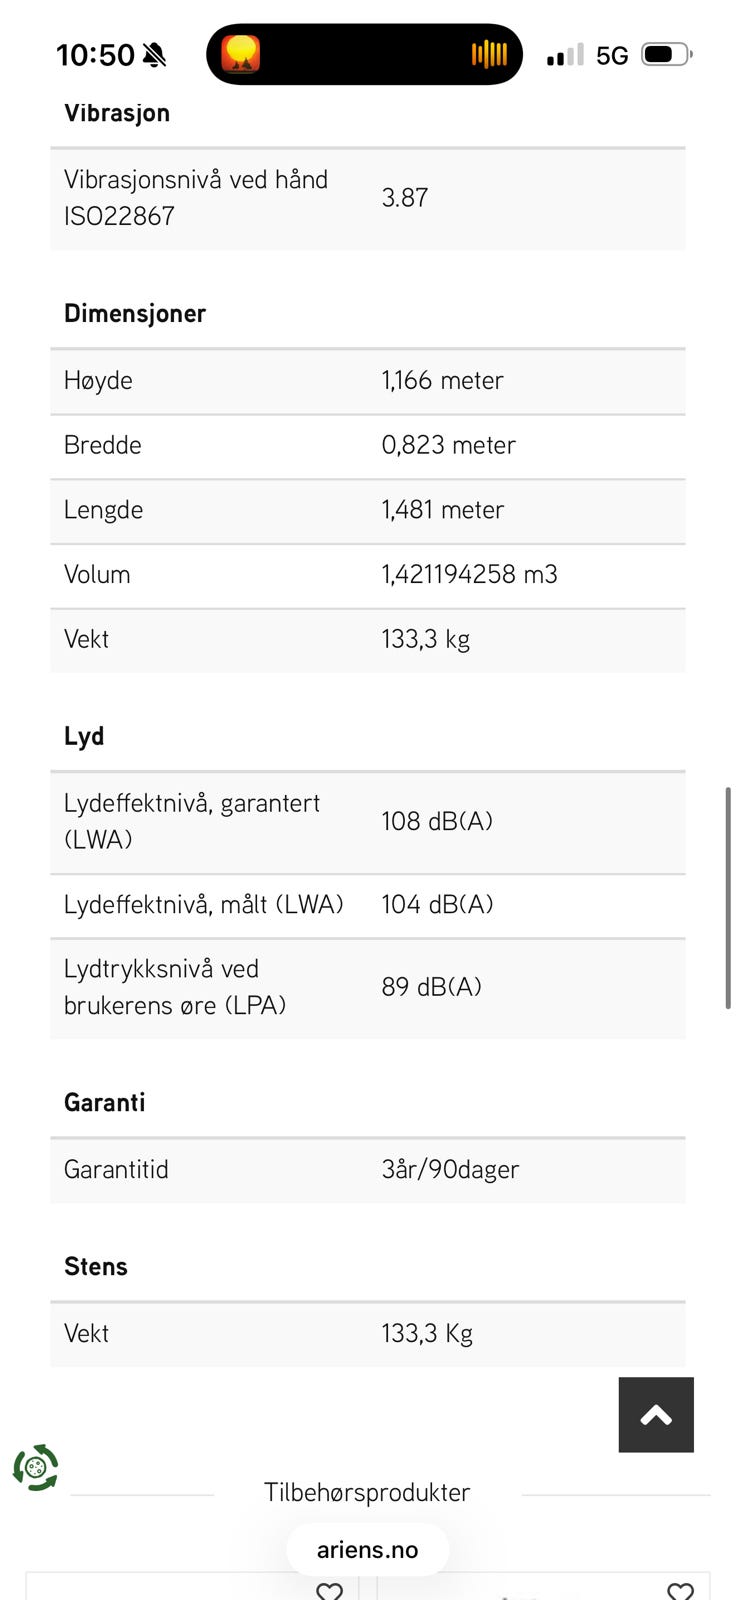Select the Volum value 1,421194258 m3

tap(469, 574)
